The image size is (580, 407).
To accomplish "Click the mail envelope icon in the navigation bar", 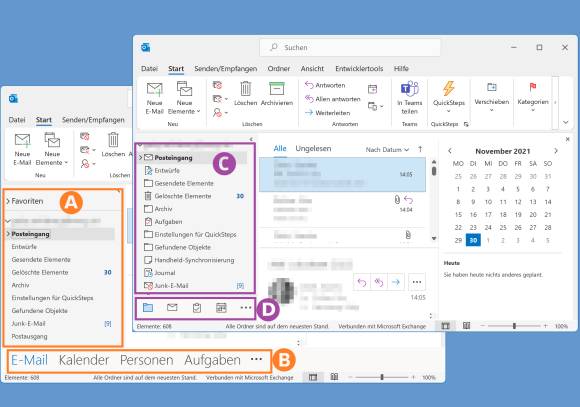I will (x=172, y=307).
